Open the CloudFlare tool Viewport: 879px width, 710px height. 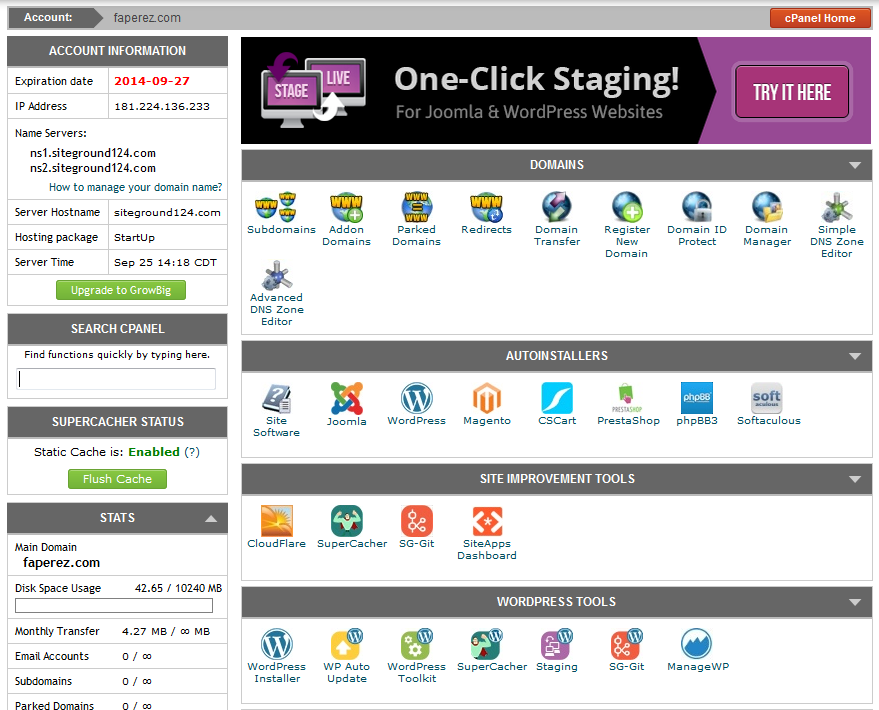tap(276, 527)
